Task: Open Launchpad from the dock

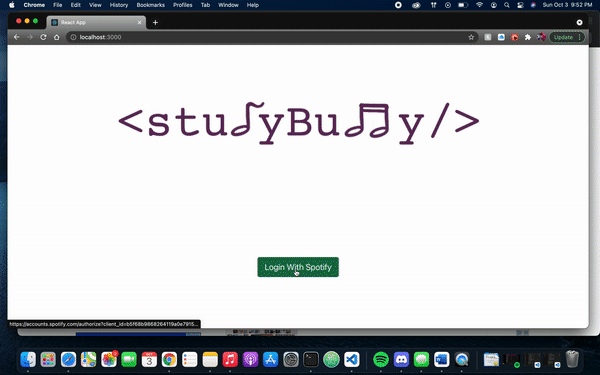Action: pyautogui.click(x=48, y=359)
